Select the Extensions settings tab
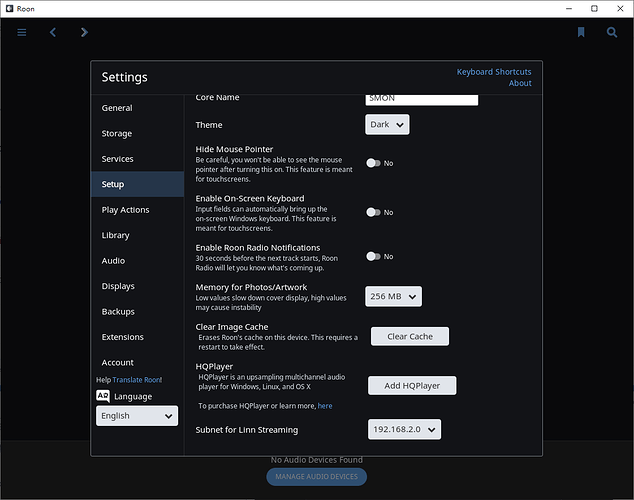The image size is (634, 500). [x=137, y=337]
